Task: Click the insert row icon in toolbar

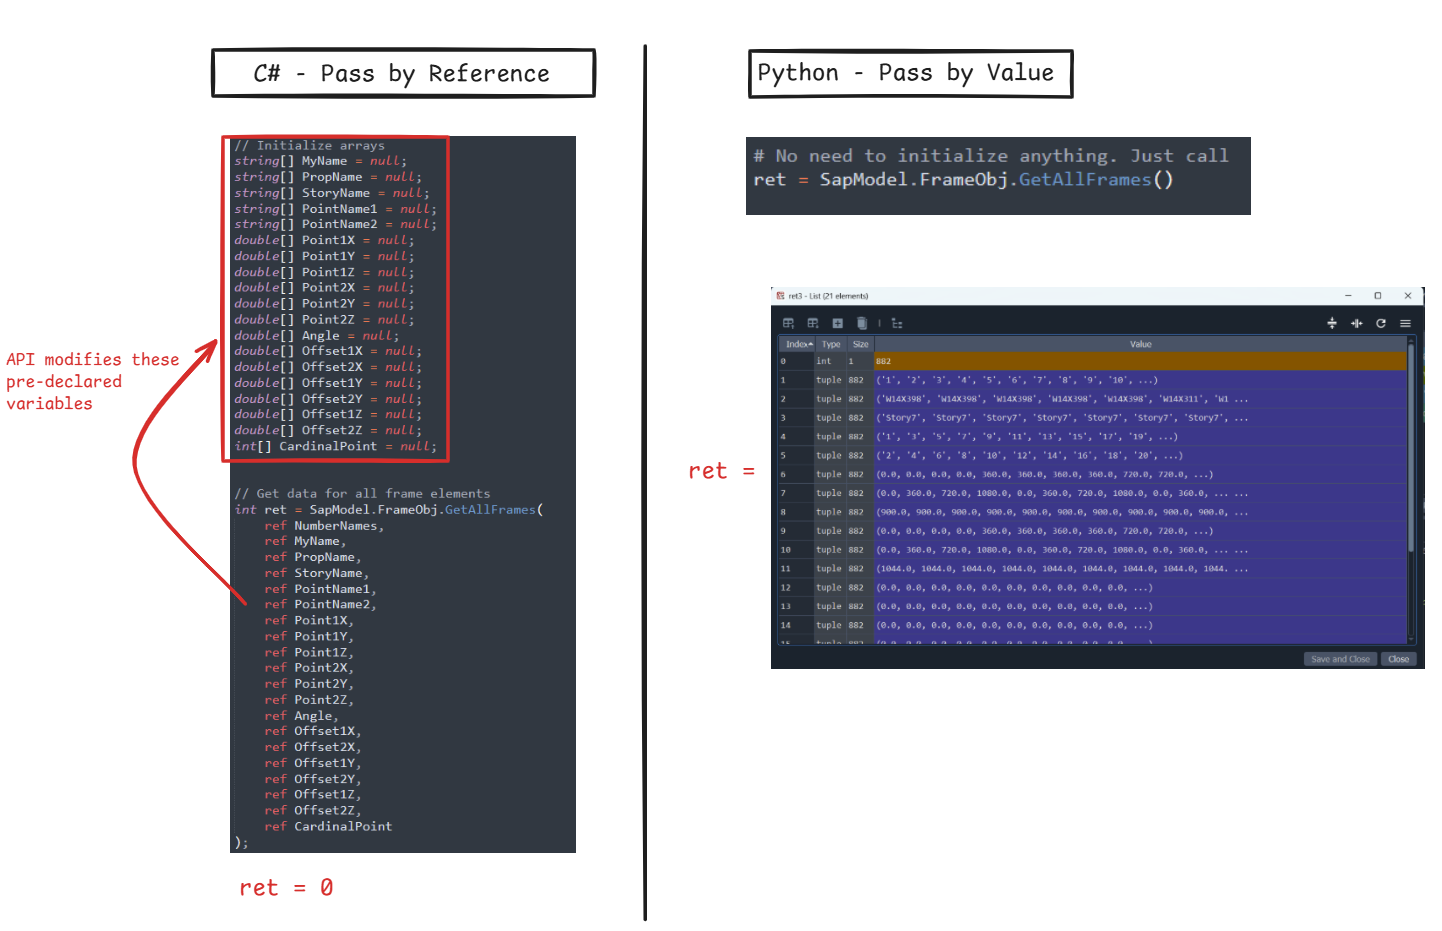Action: pyautogui.click(x=788, y=323)
